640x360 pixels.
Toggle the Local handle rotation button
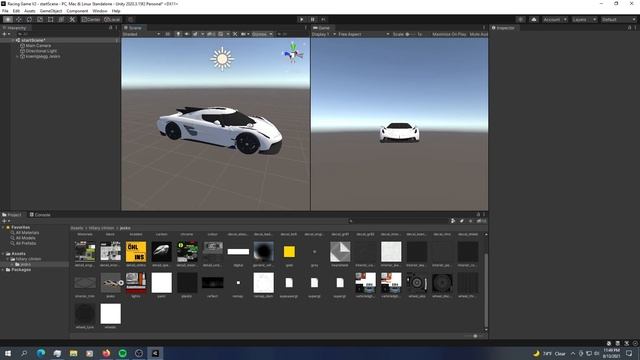coord(112,19)
